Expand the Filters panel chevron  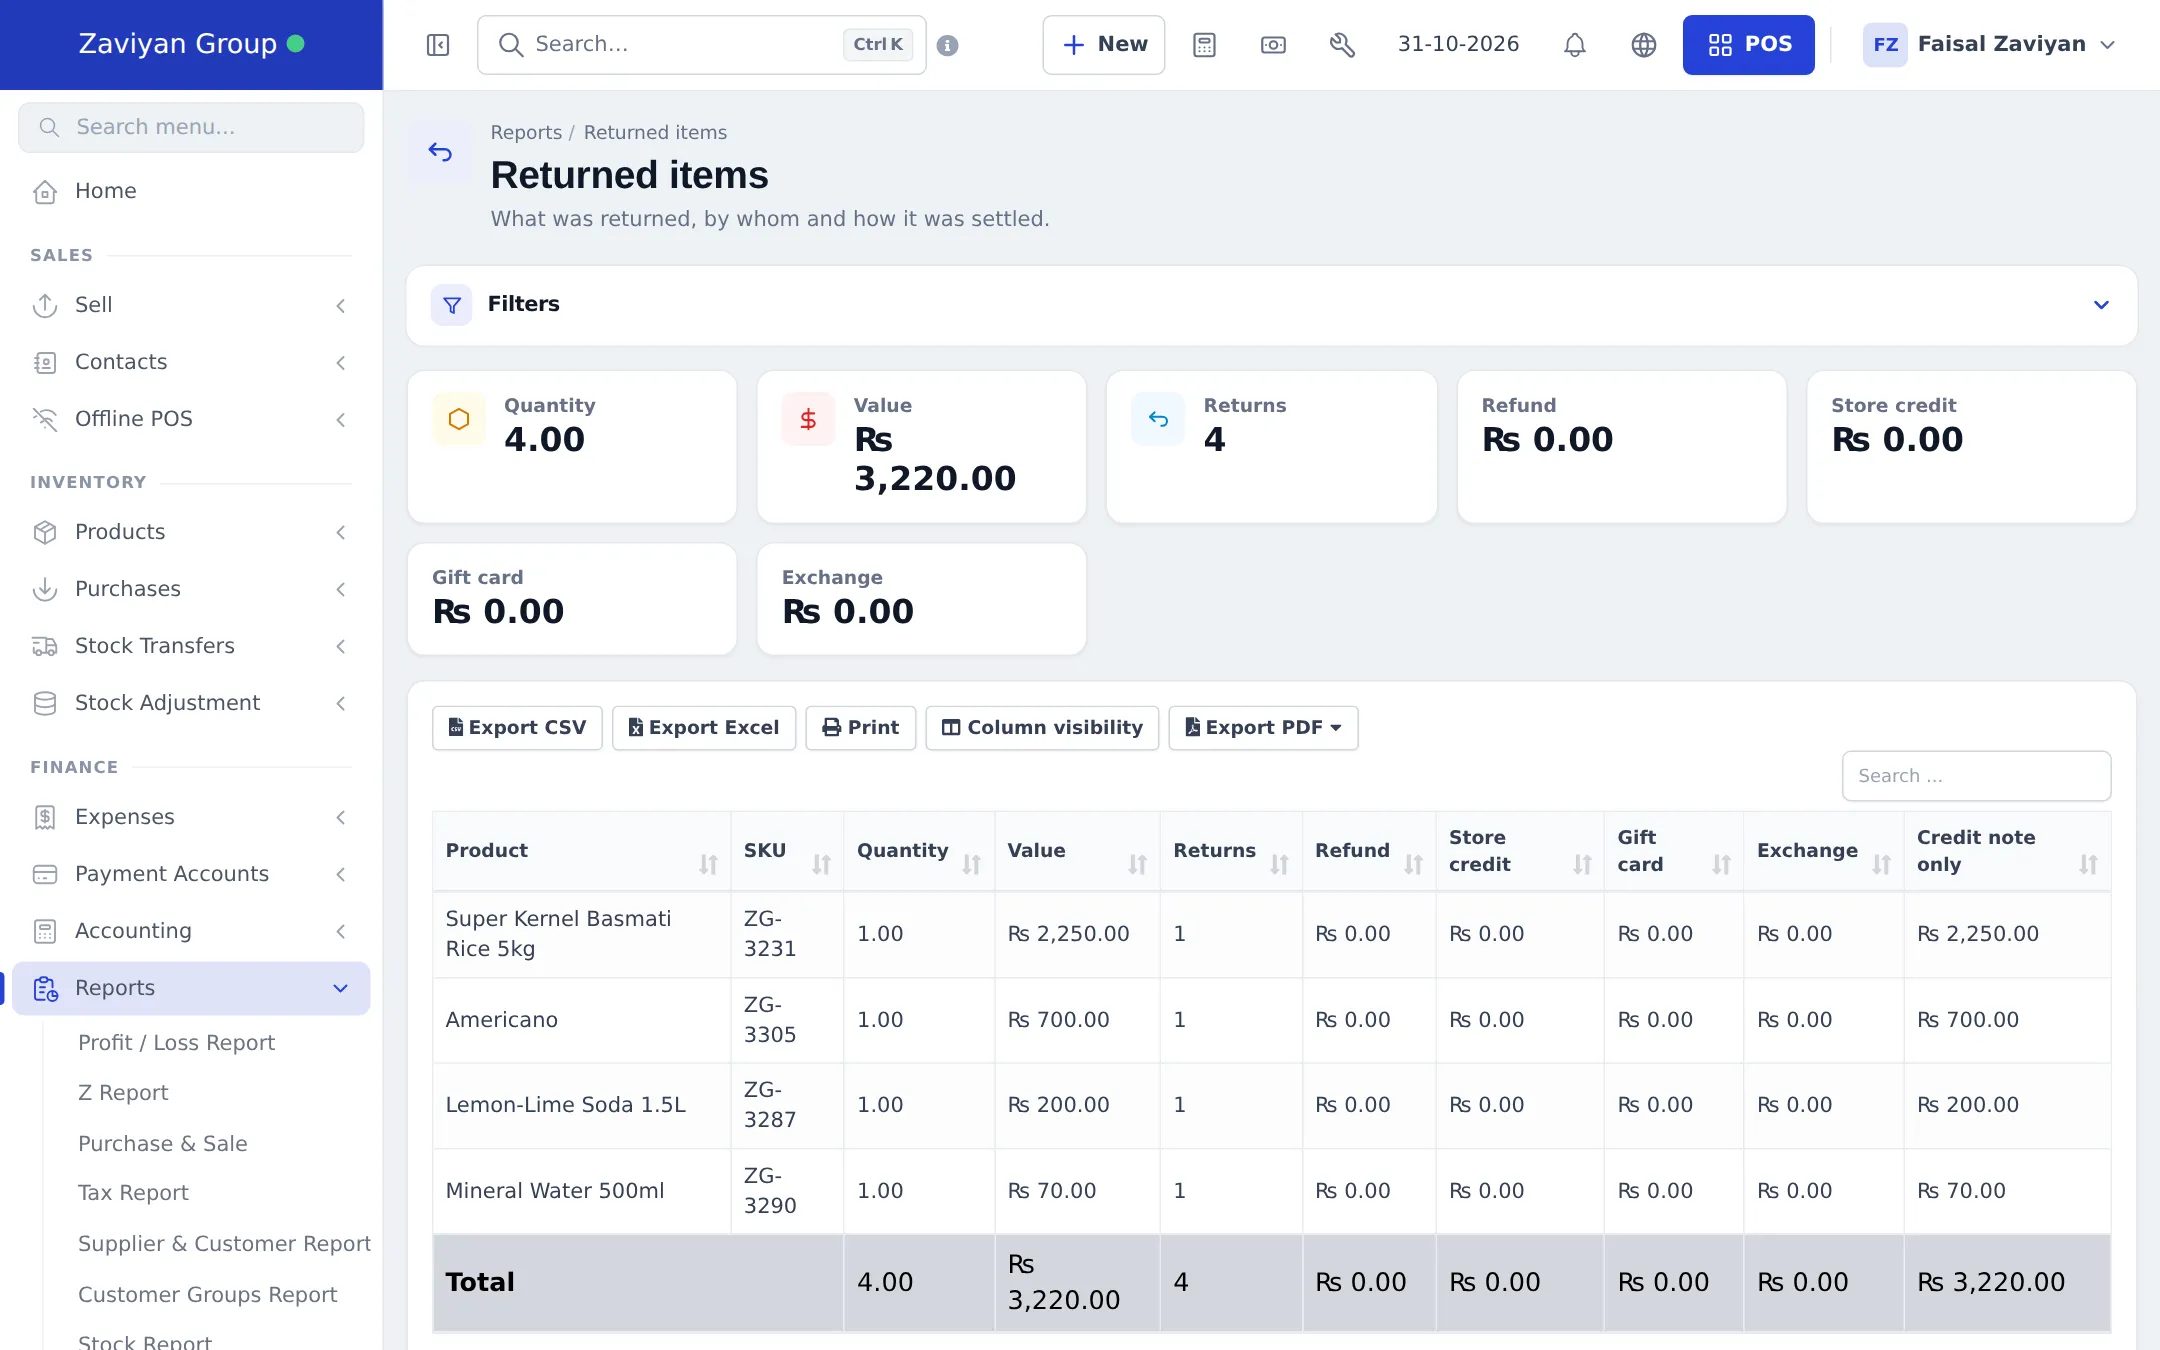pyautogui.click(x=2101, y=305)
